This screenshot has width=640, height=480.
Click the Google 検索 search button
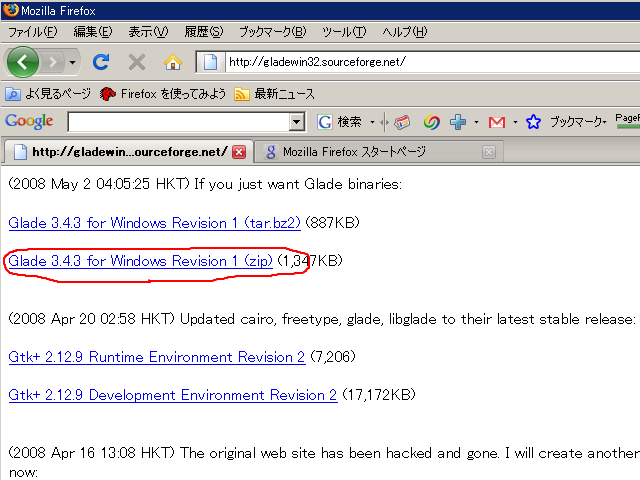(340, 122)
